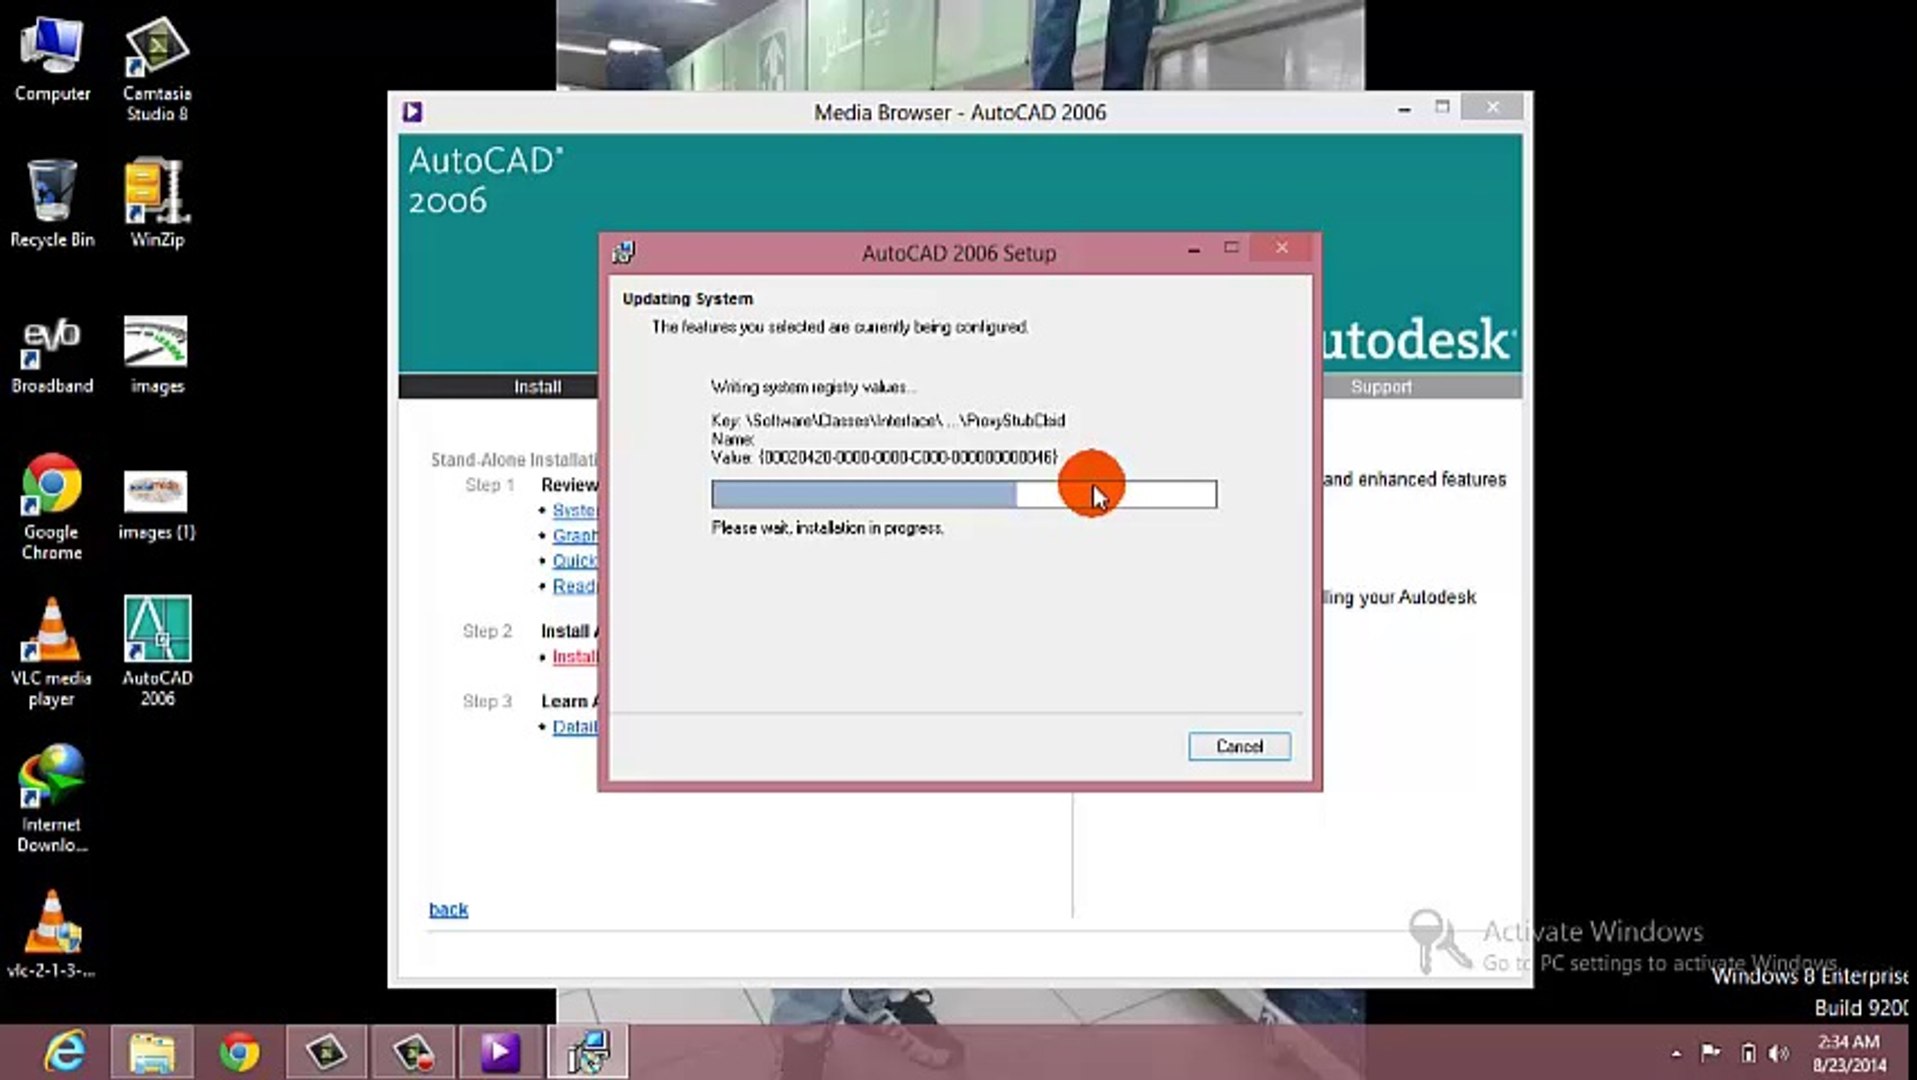Click the installation progress bar

[x=964, y=494]
